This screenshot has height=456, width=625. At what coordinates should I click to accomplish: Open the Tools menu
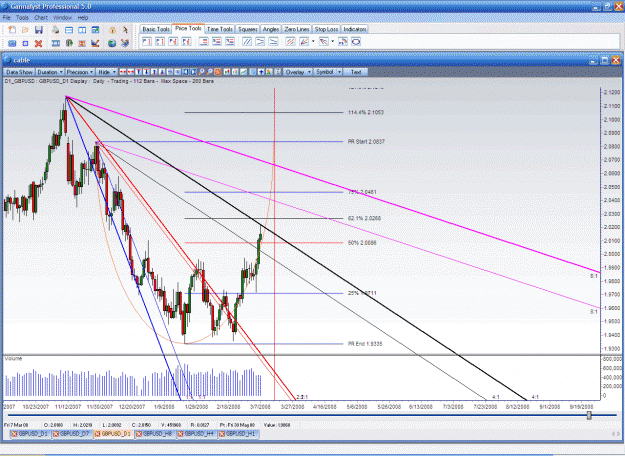[x=22, y=18]
